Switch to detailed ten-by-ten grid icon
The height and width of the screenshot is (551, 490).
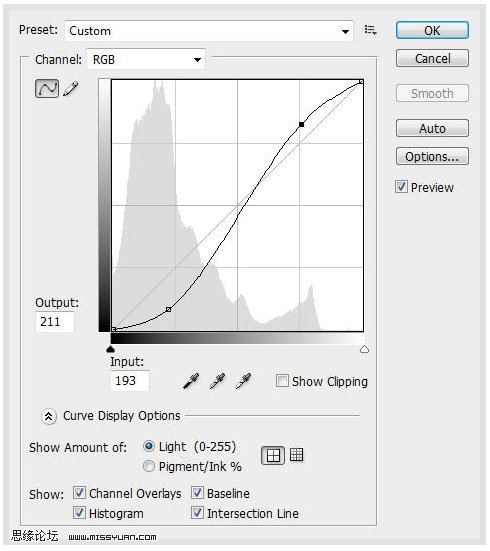click(296, 455)
